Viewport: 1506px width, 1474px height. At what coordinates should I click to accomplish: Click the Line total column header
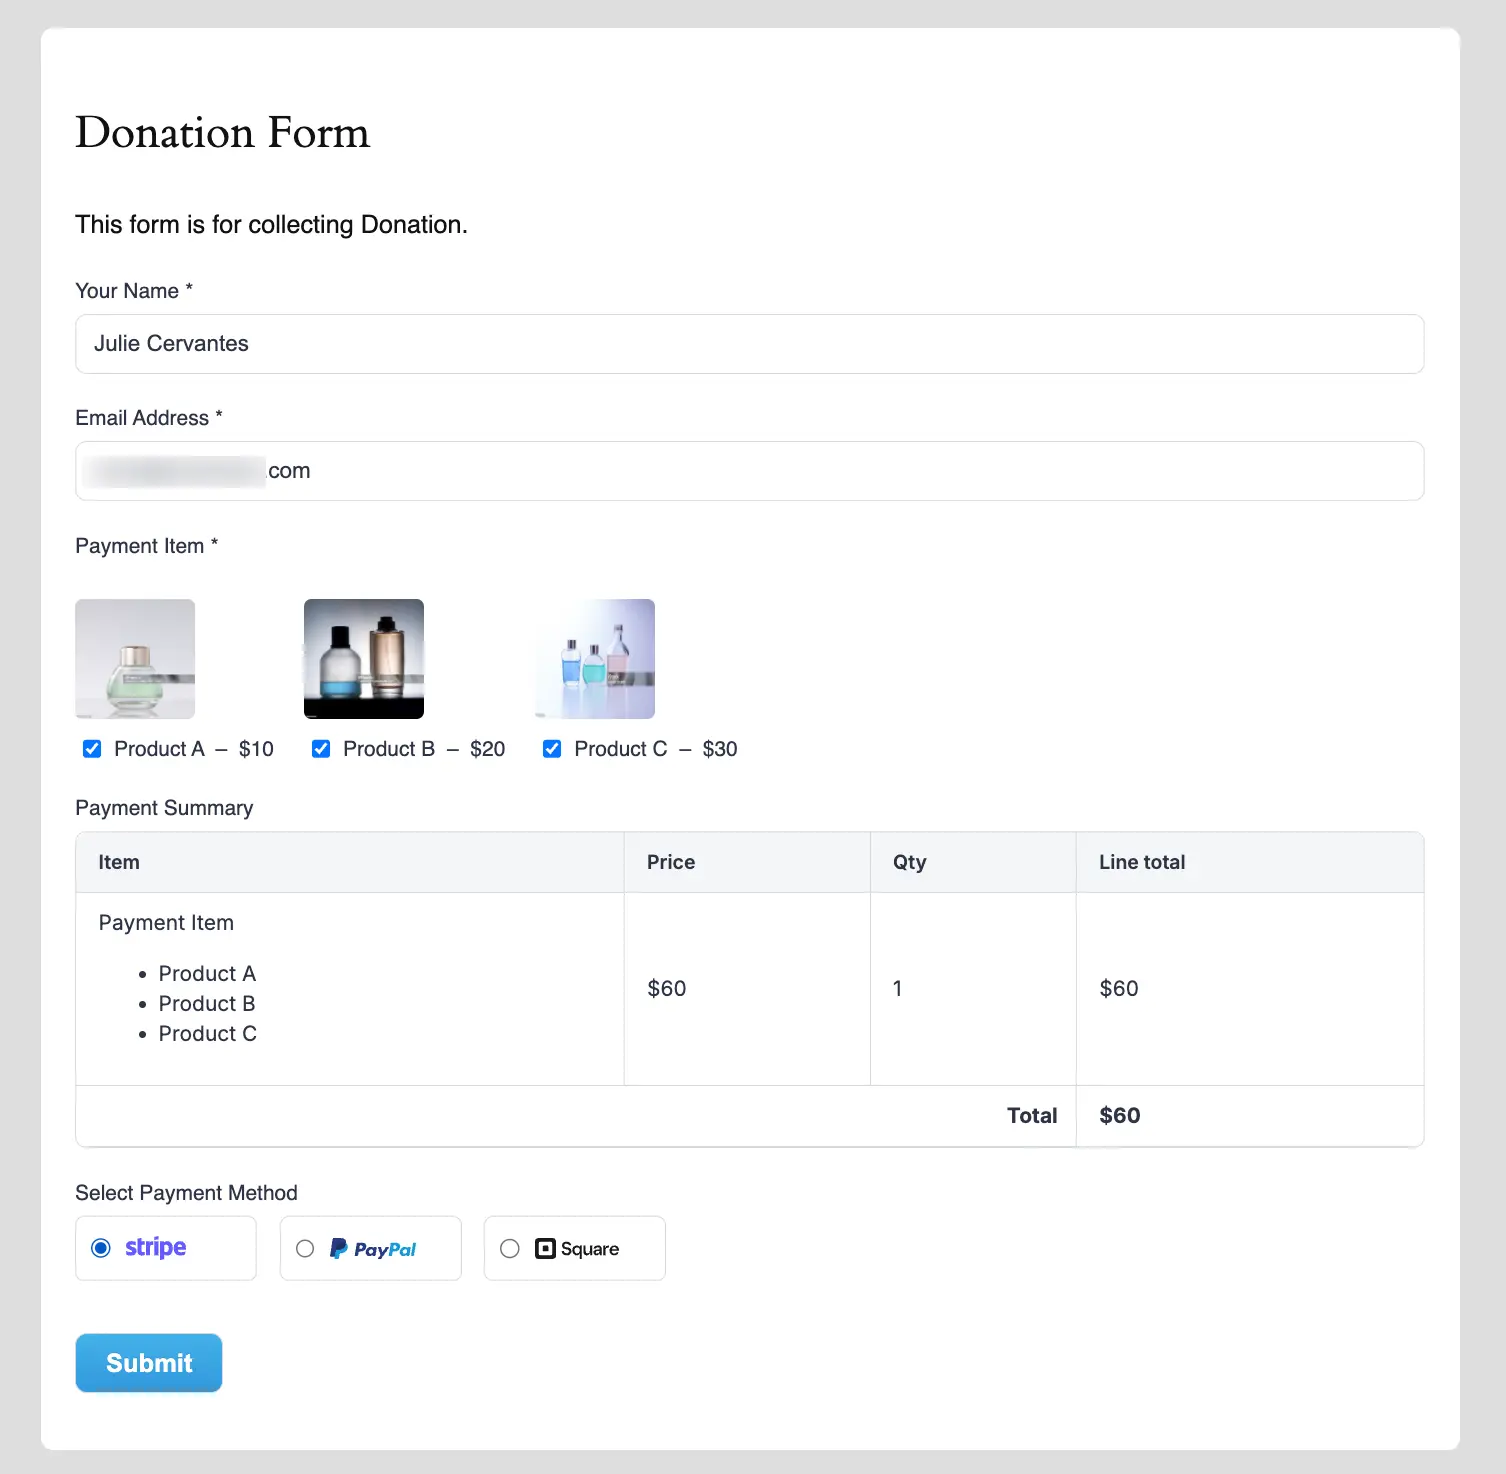coord(1141,861)
